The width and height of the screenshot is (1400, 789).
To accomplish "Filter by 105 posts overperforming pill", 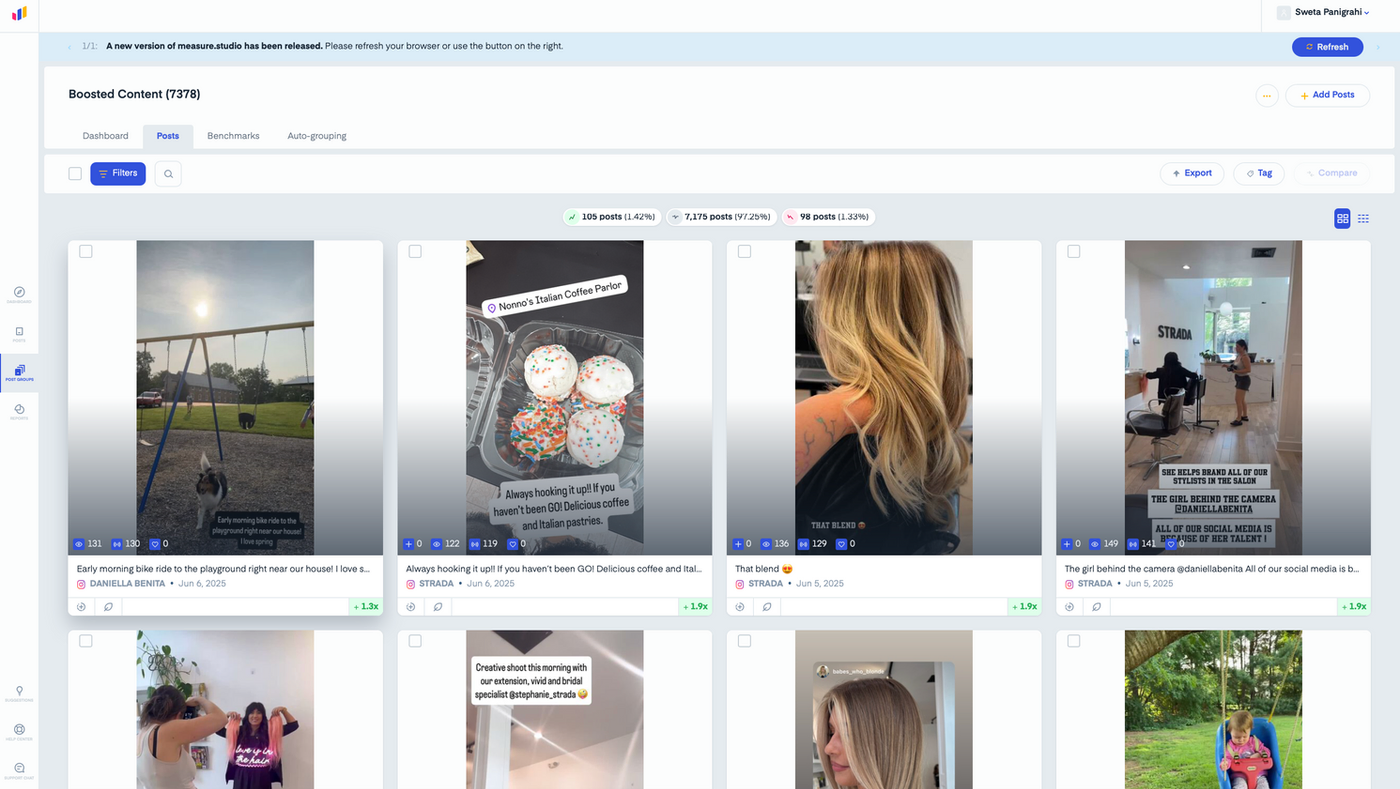I will [611, 216].
